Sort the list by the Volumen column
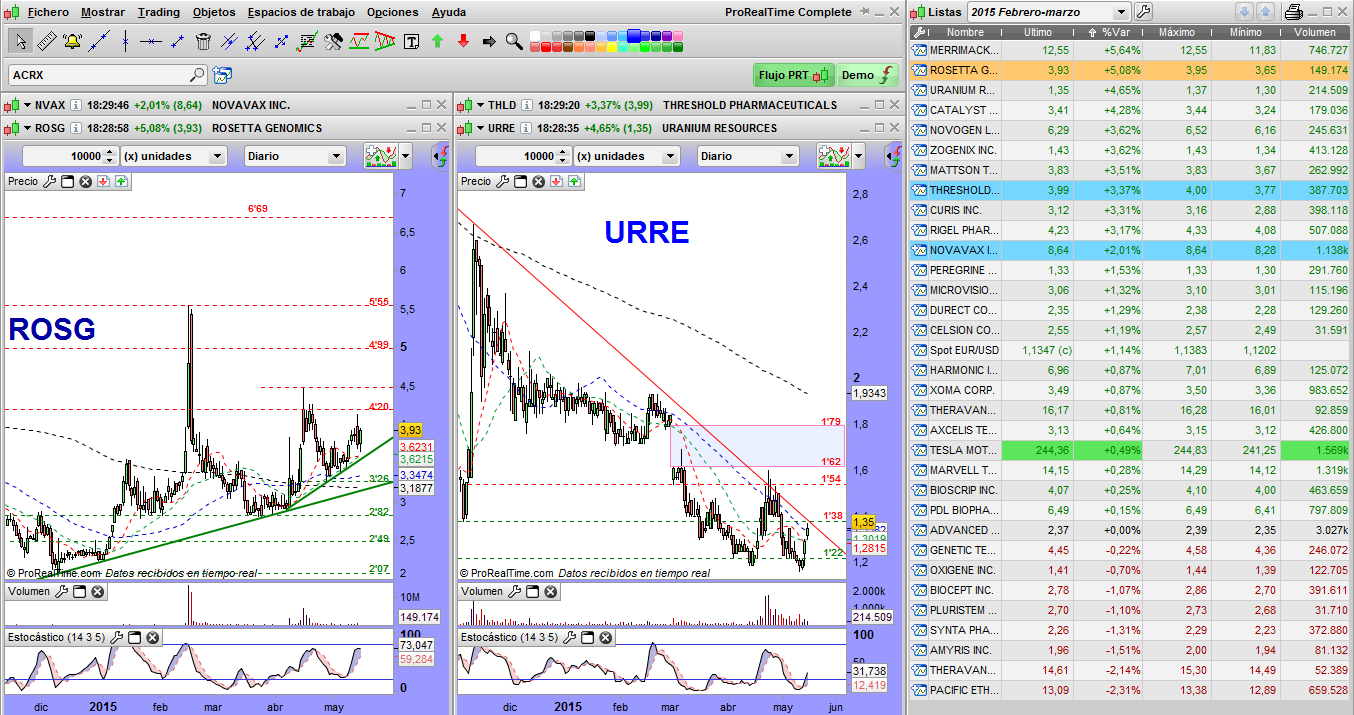The image size is (1354, 715). tap(1313, 31)
